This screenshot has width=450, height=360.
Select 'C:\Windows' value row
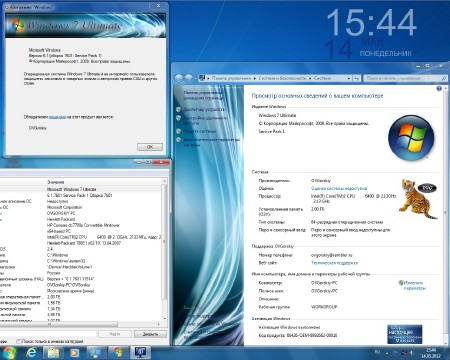[x=57, y=255]
